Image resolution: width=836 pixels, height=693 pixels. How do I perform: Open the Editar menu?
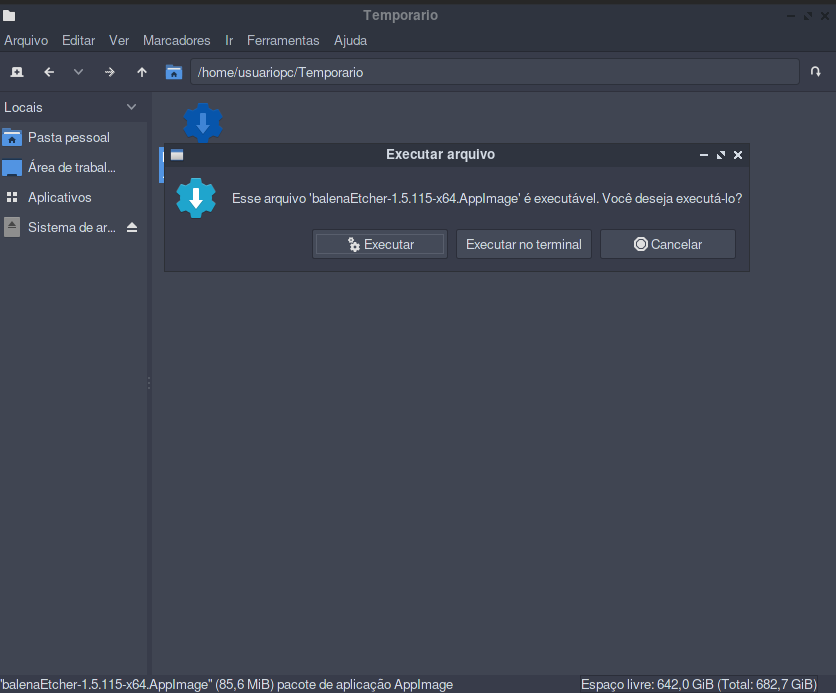pyautogui.click(x=78, y=41)
